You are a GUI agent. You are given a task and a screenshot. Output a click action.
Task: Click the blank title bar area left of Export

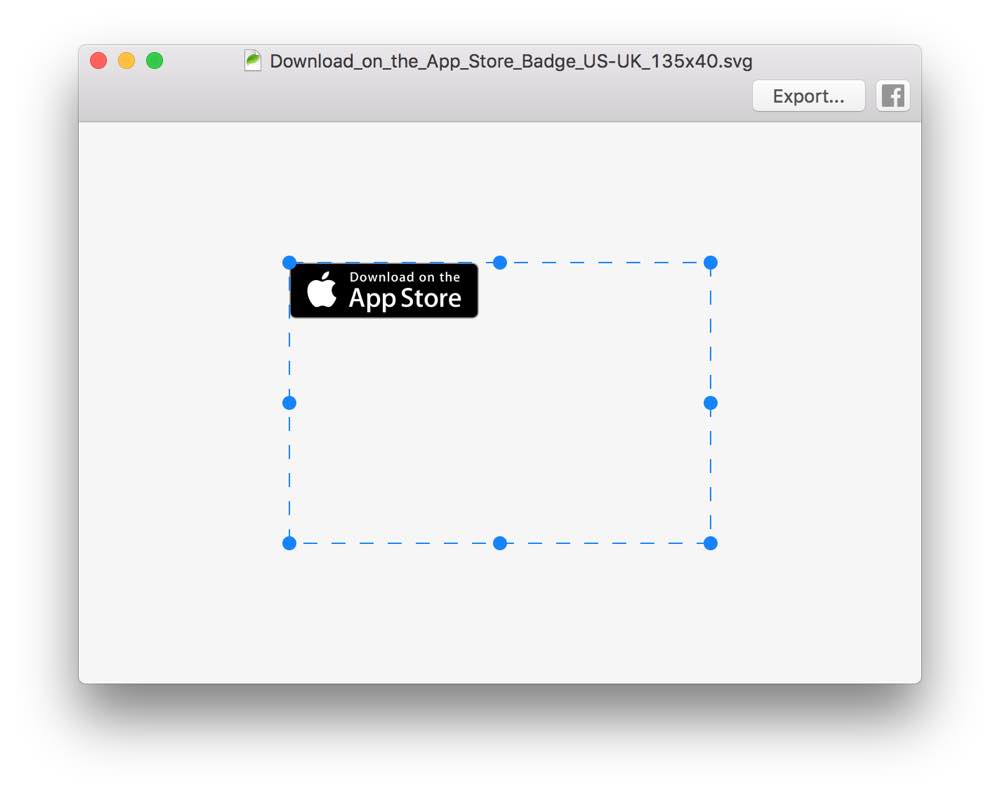coord(450,97)
